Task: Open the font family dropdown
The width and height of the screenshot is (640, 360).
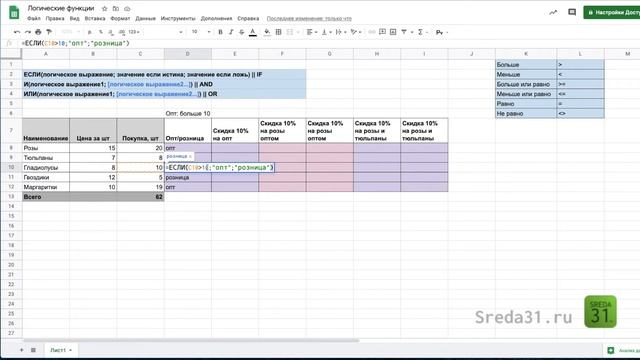Action: click(163, 32)
